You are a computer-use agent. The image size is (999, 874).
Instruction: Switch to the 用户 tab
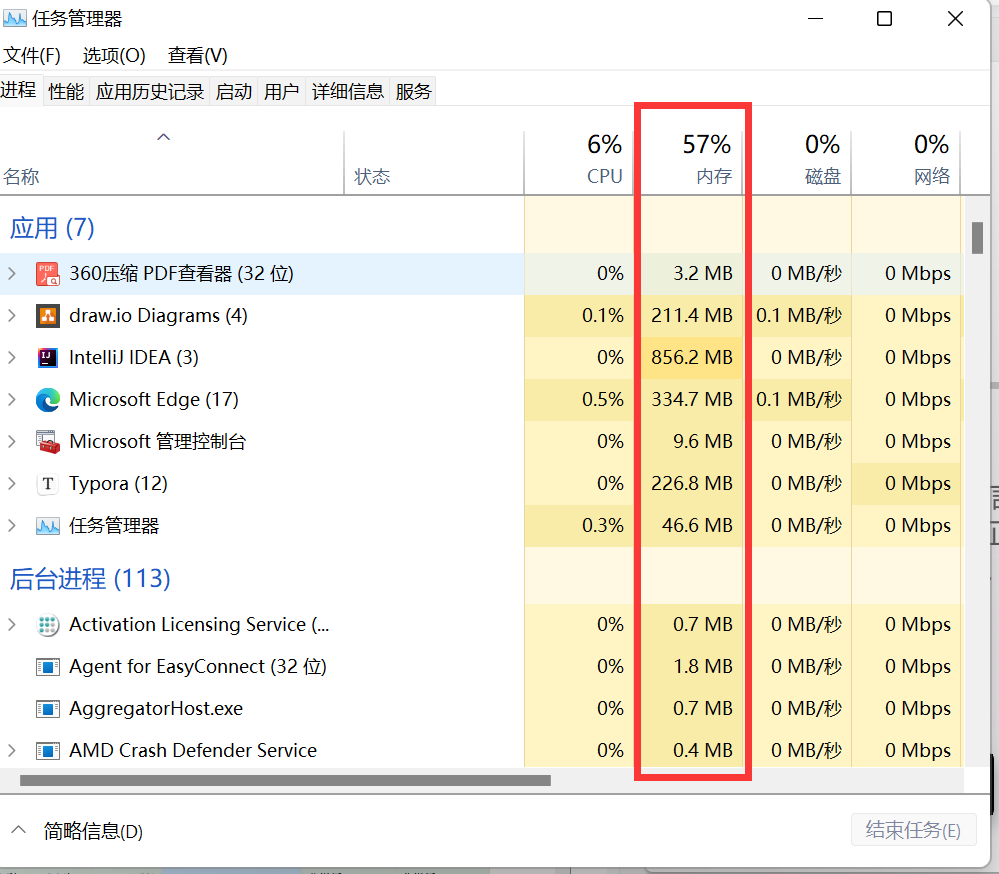pyautogui.click(x=282, y=92)
